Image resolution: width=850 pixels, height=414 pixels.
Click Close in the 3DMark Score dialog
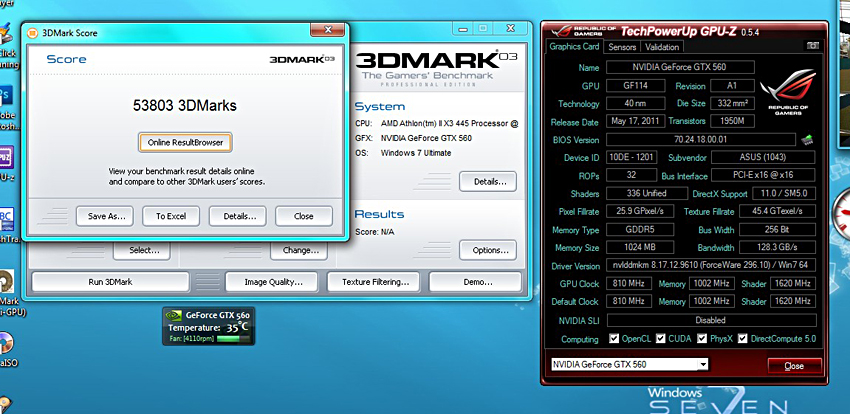(304, 216)
